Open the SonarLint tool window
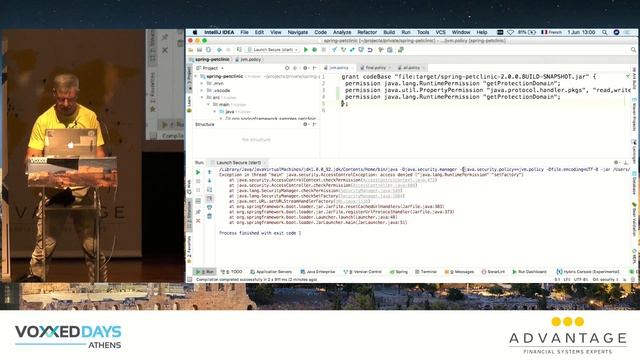The width and height of the screenshot is (640, 360). [x=493, y=272]
